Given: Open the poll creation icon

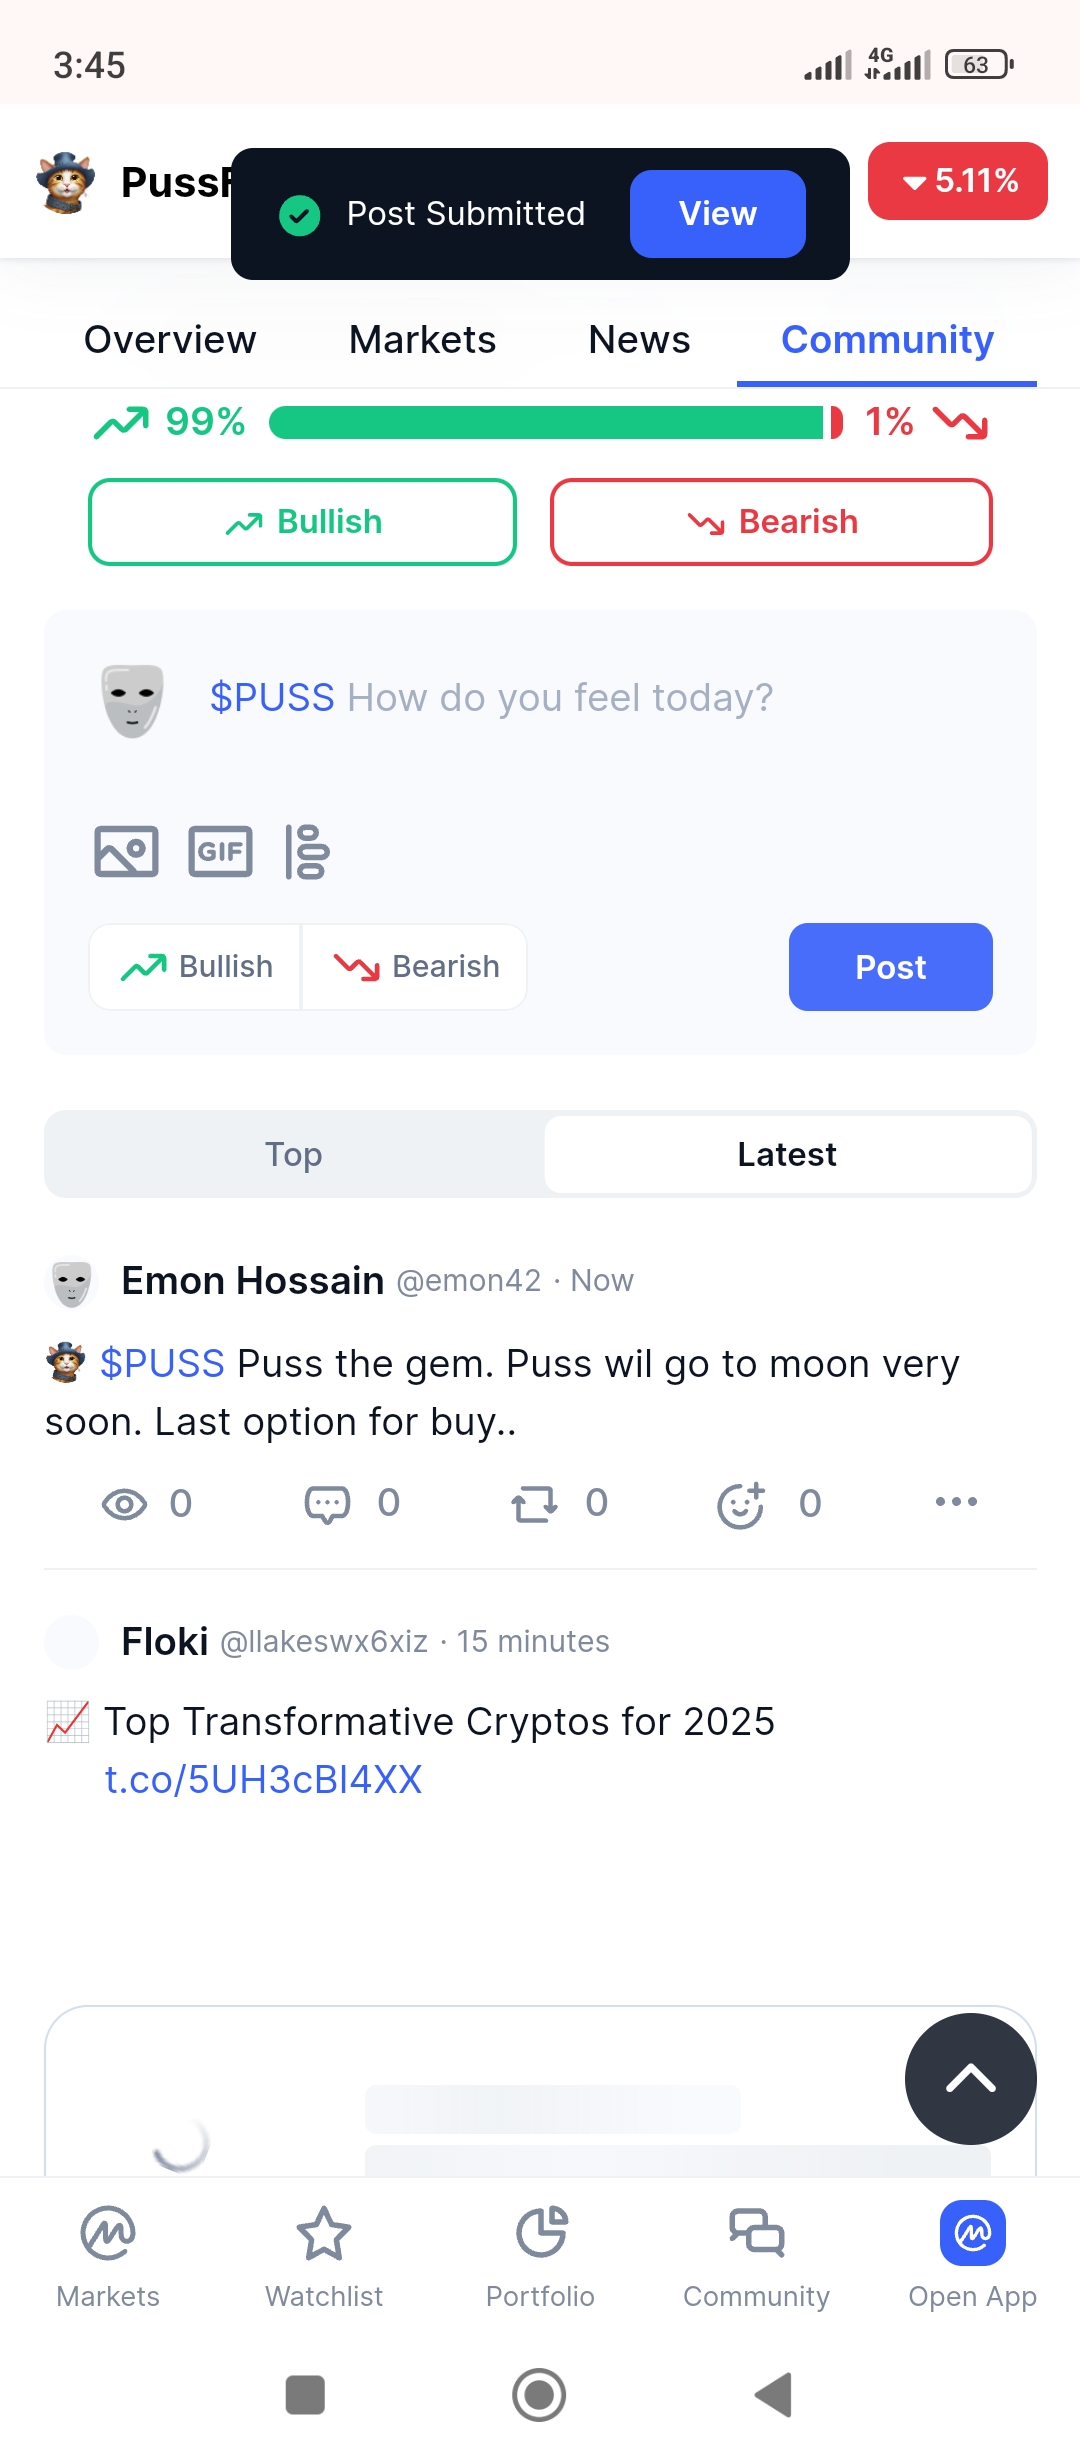Looking at the screenshot, I should pos(307,852).
